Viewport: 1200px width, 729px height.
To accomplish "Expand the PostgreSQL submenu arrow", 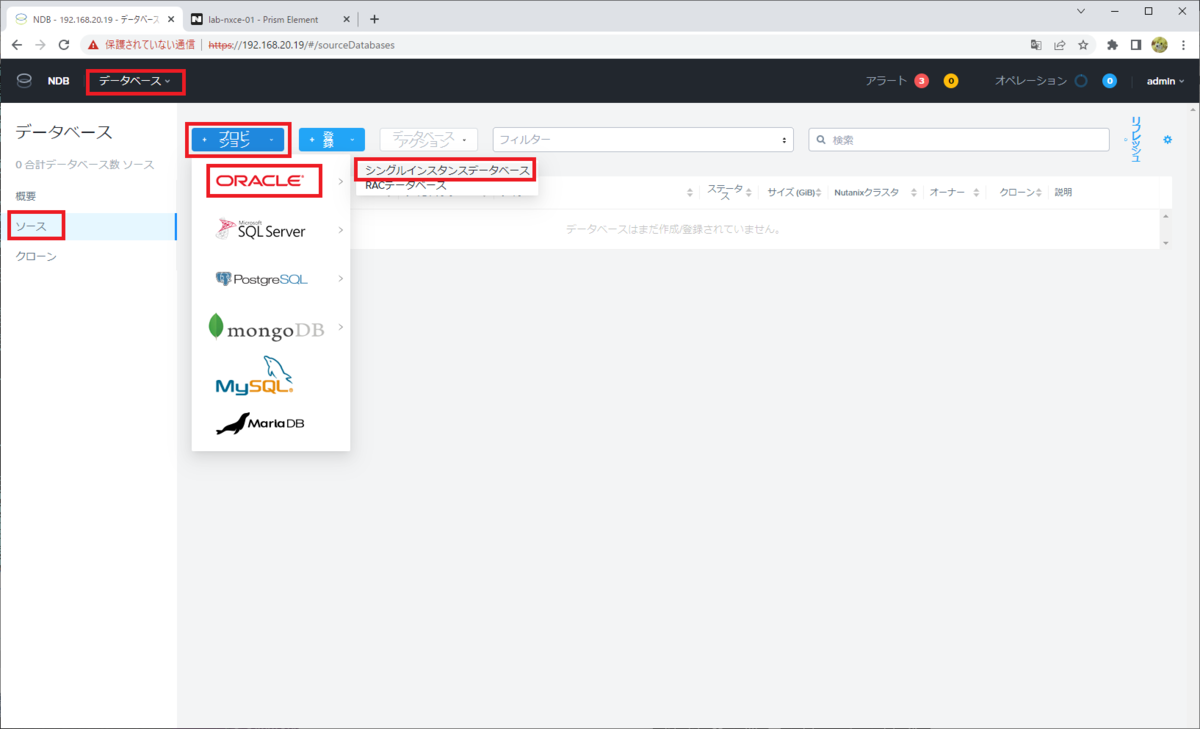I will (341, 278).
